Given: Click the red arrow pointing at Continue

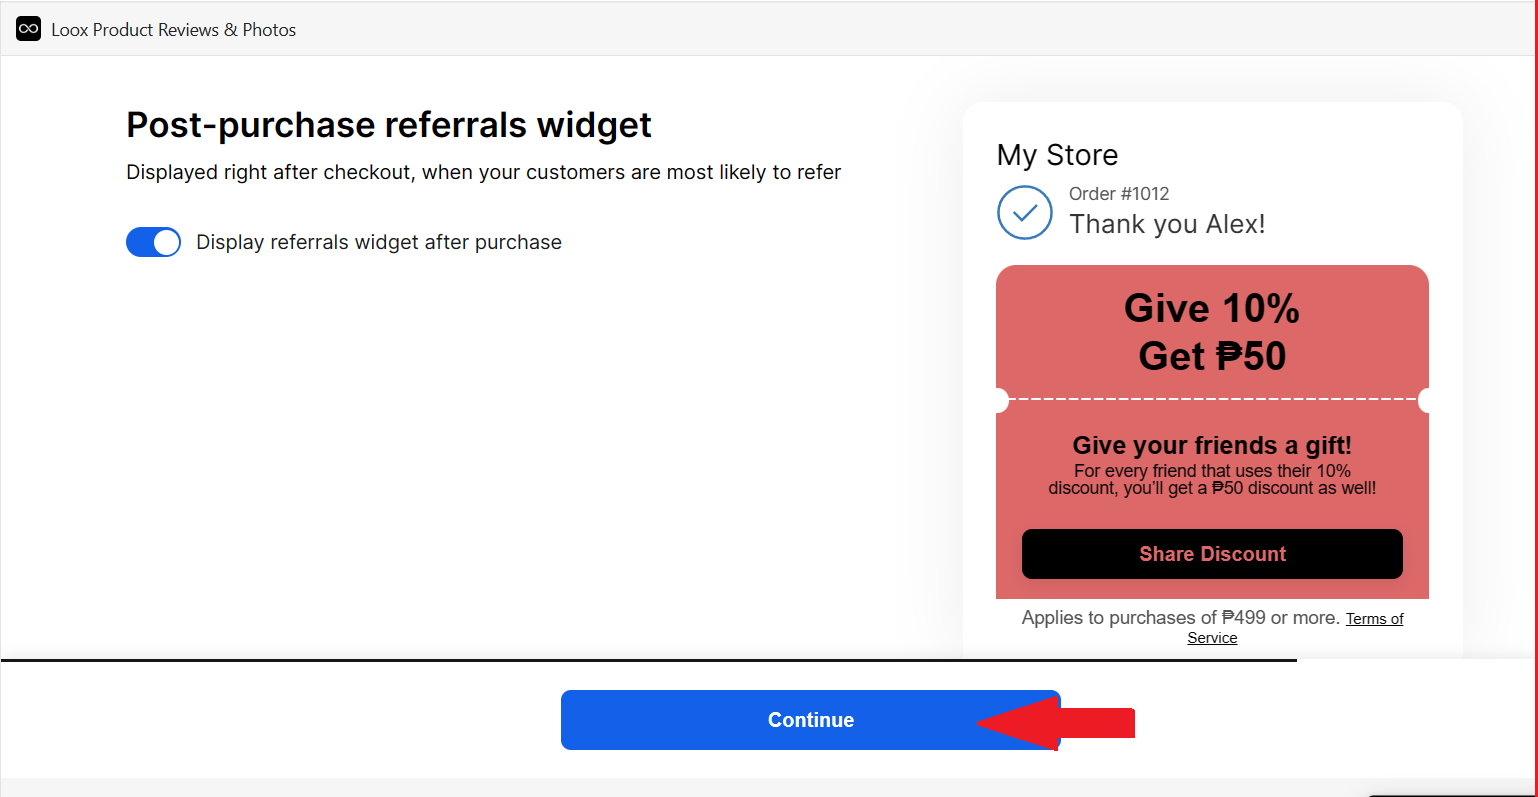Looking at the screenshot, I should [1056, 722].
